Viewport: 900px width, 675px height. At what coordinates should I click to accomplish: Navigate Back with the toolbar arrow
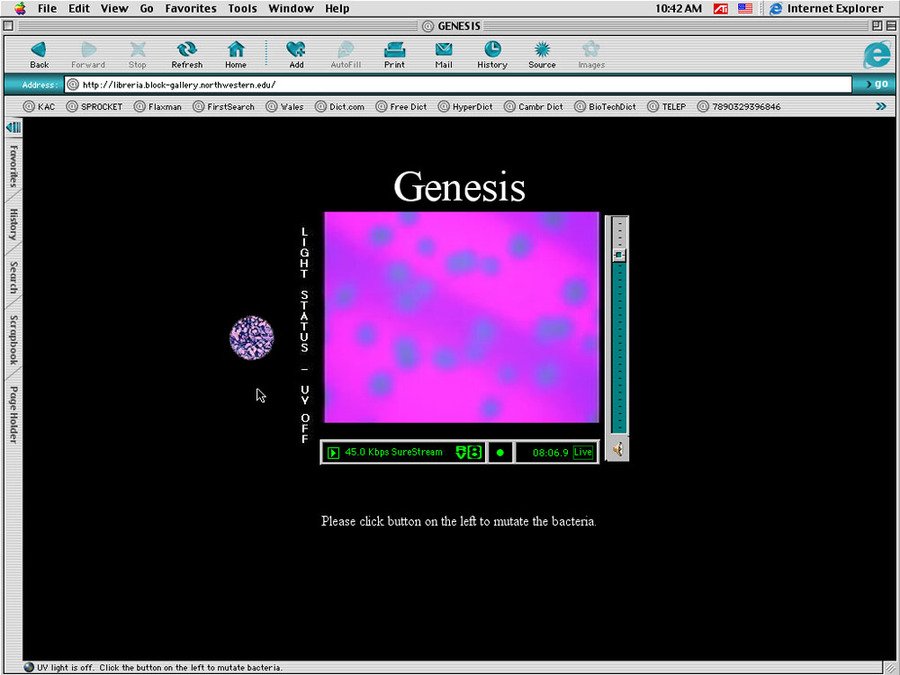coord(39,54)
